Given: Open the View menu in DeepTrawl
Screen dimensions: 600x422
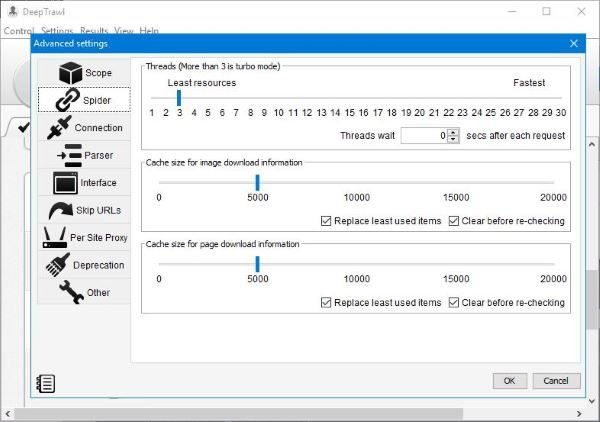Looking at the screenshot, I should point(124,31).
